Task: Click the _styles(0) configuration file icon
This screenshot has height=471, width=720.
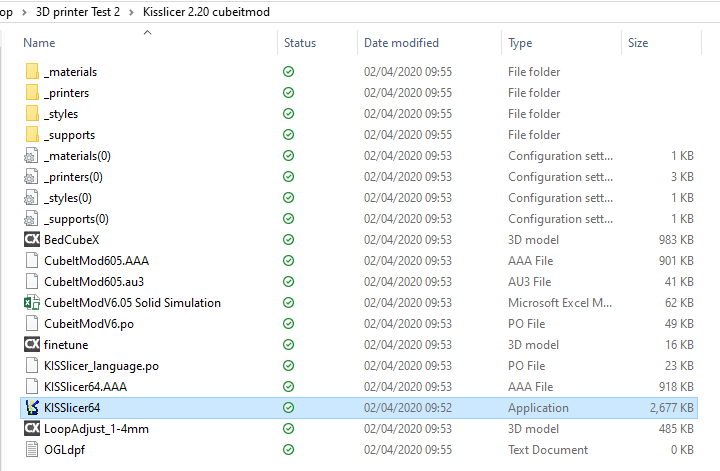Action: 31,198
